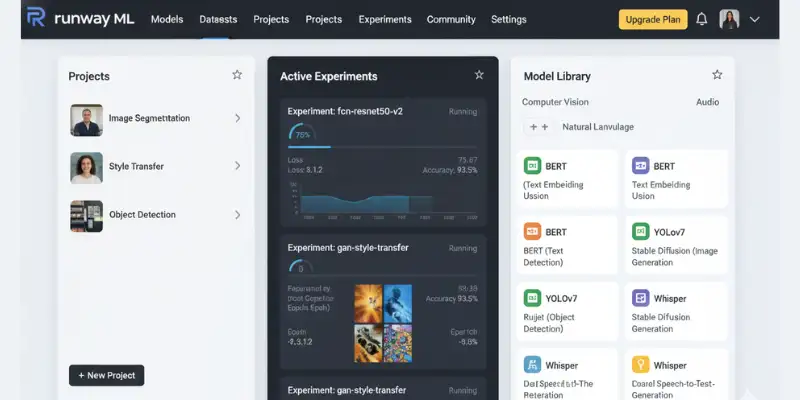Viewport: 800px width, 400px height.
Task: Click the Runway ML logo icon
Action: [x=36, y=17]
